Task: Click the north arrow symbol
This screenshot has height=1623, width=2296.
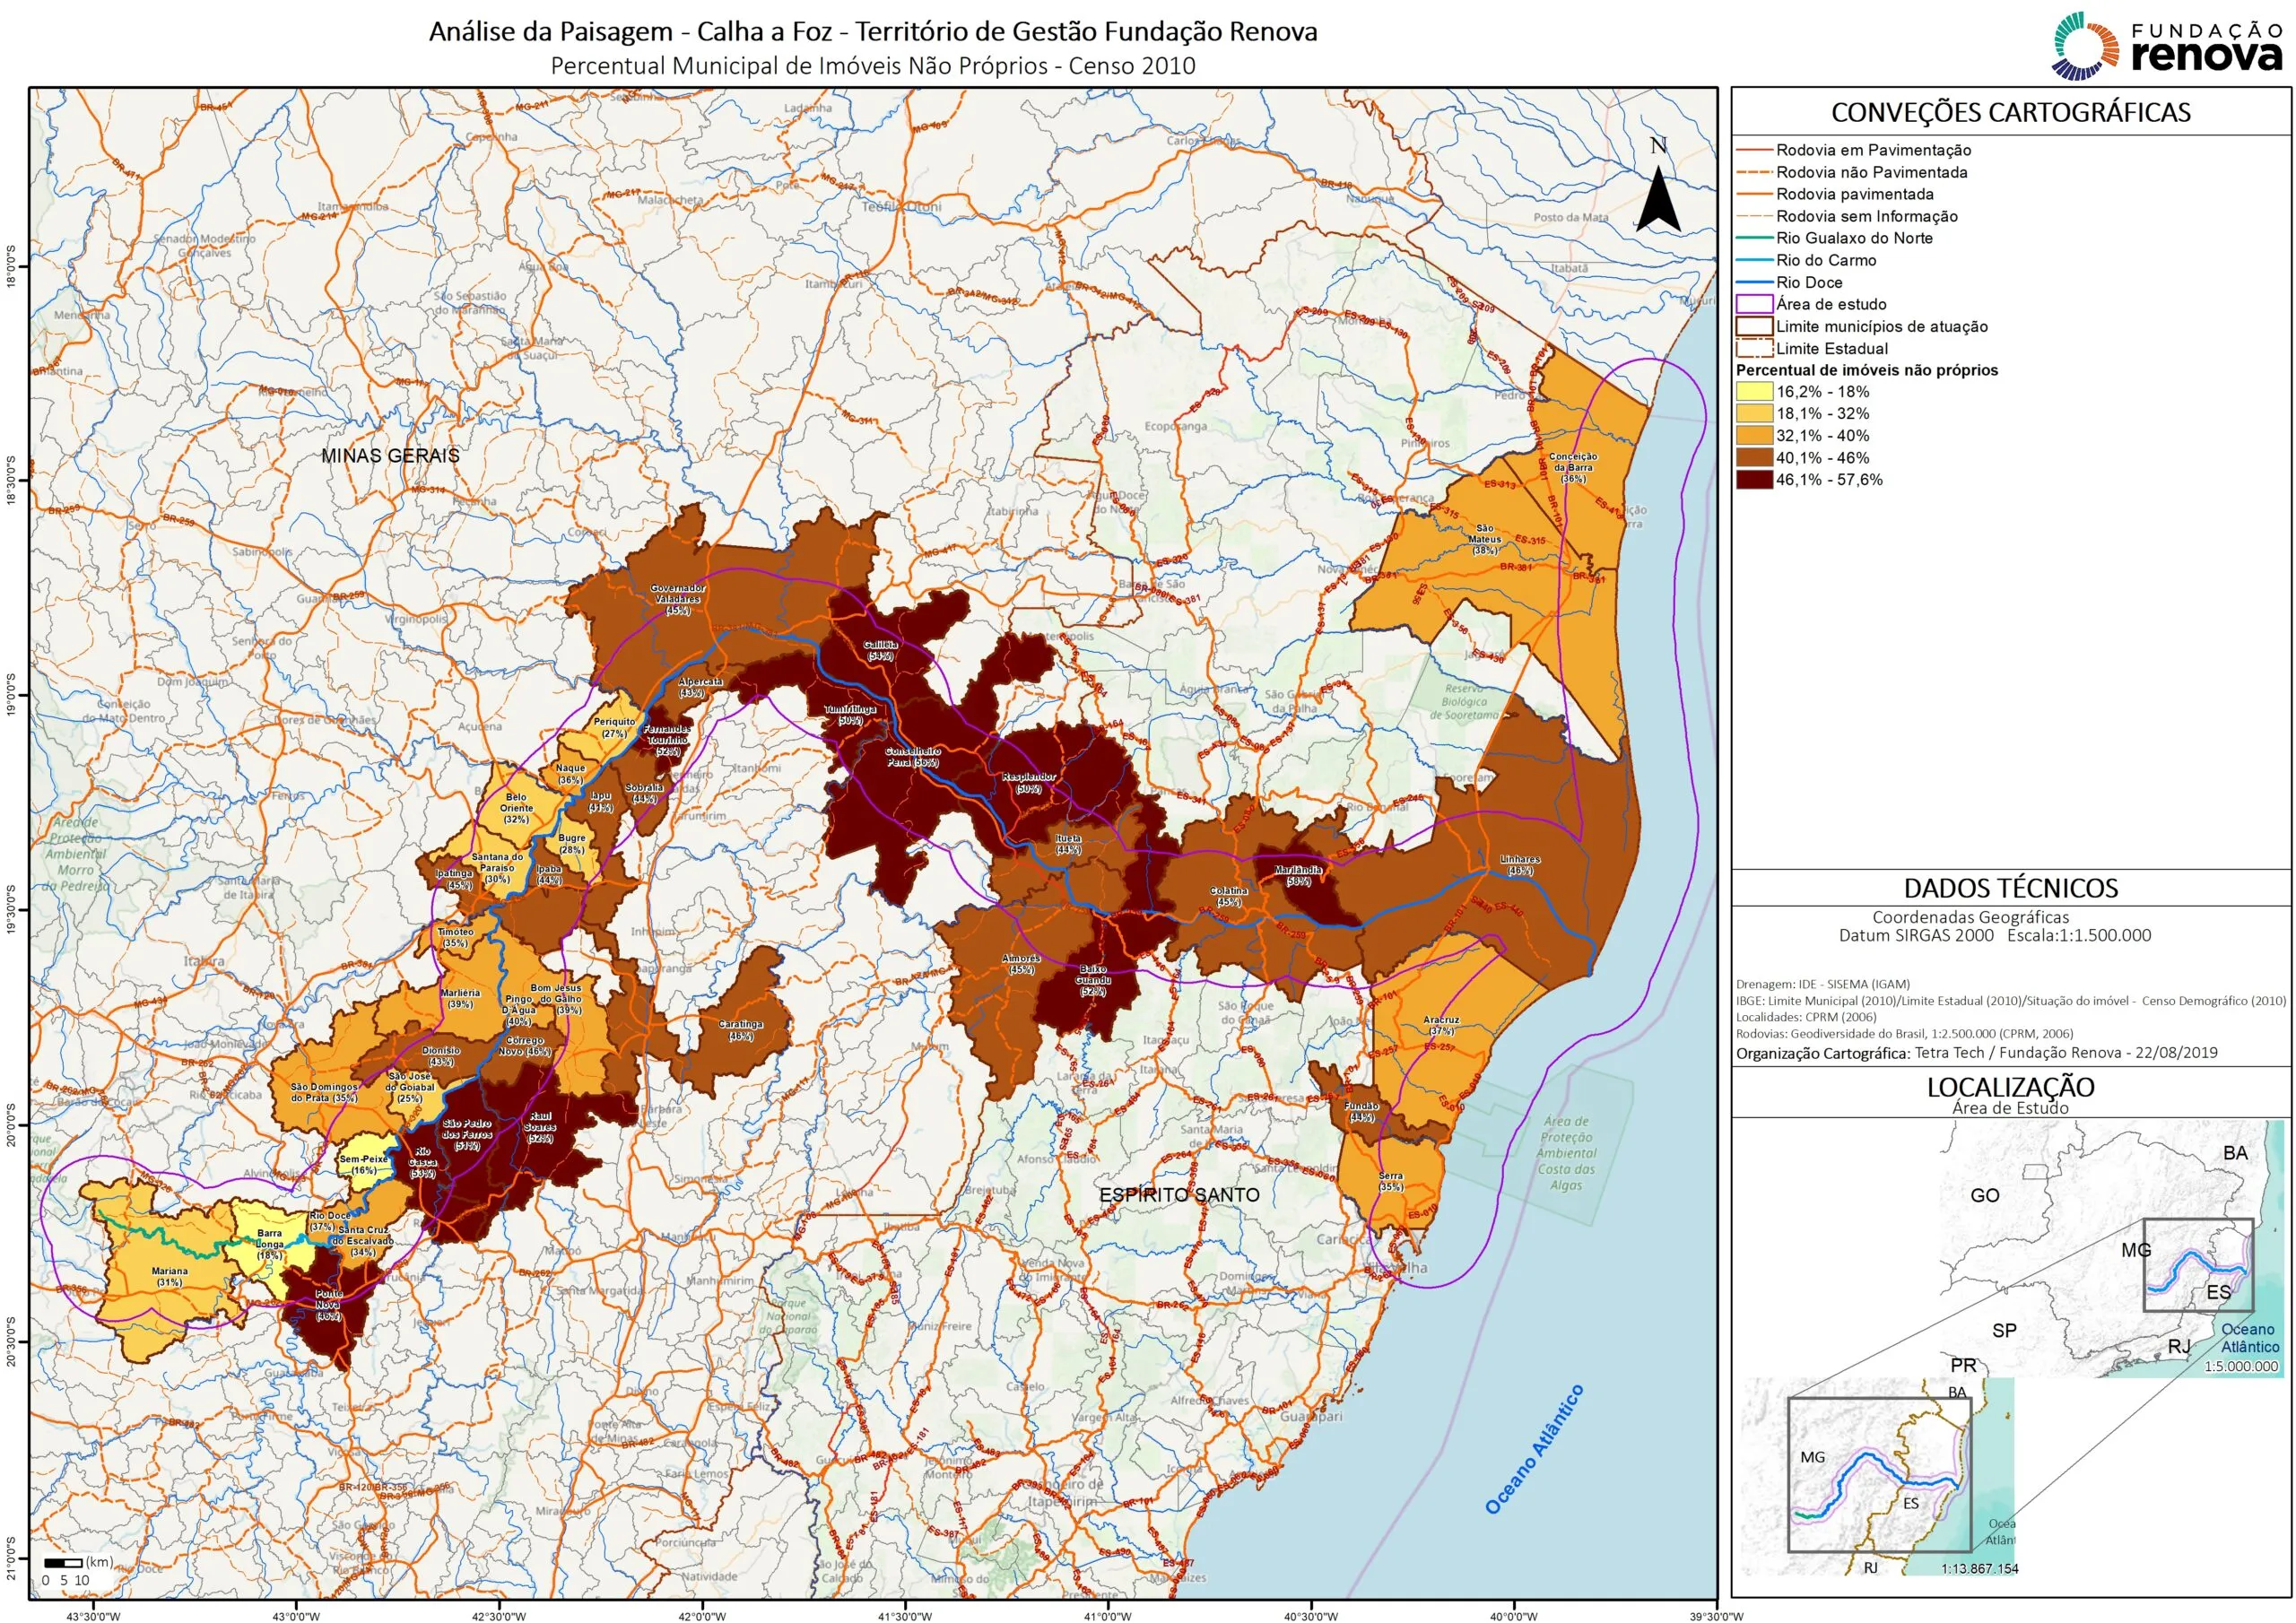Action: tap(1658, 199)
